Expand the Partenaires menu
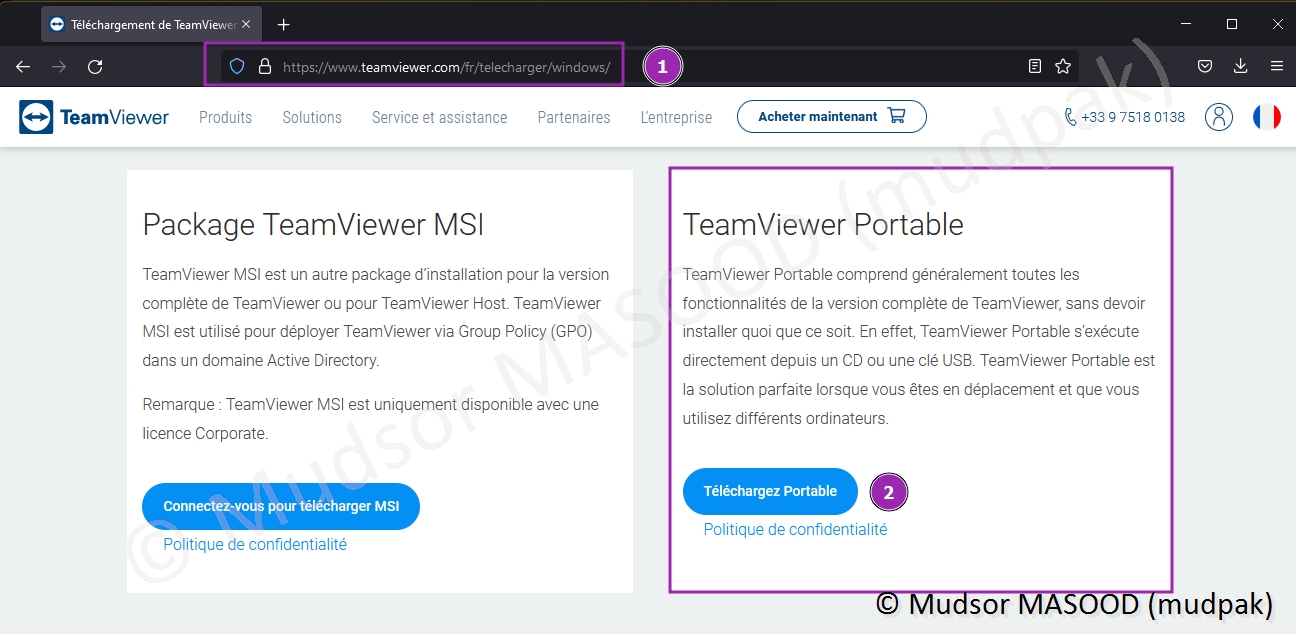The width and height of the screenshot is (1296, 634). click(574, 117)
